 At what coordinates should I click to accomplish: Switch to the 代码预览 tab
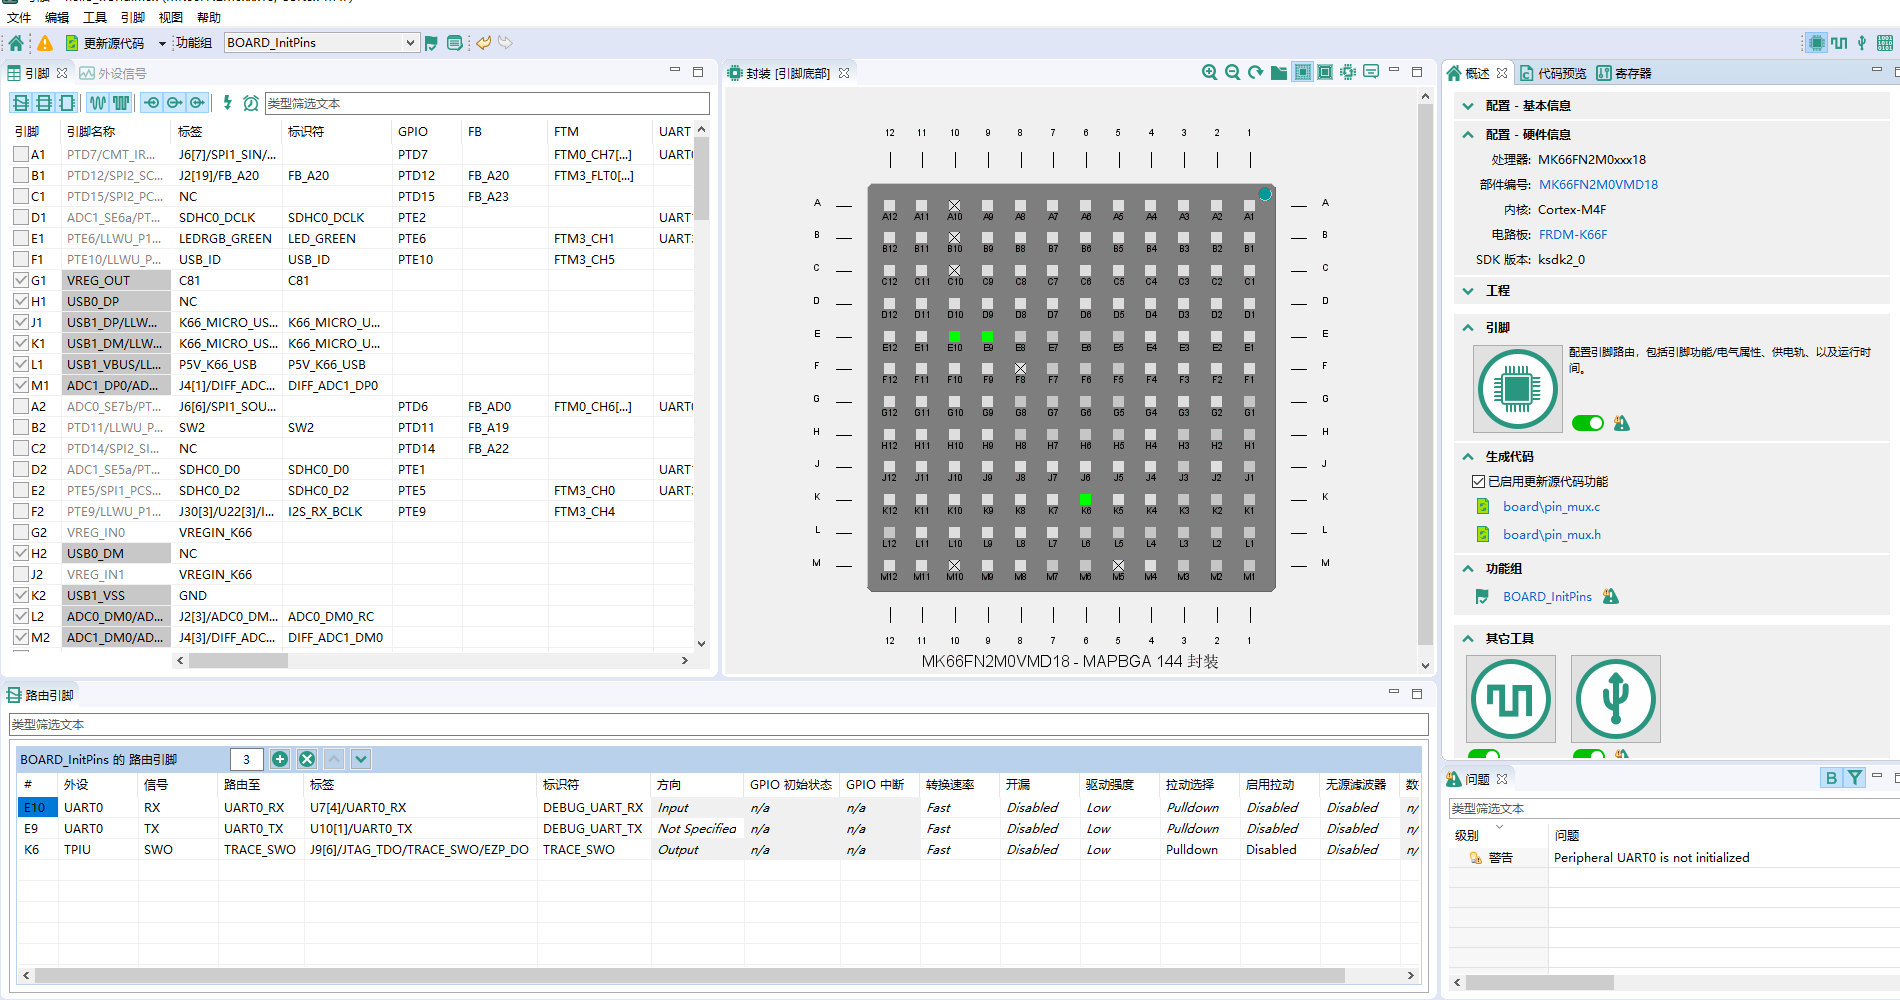[x=1564, y=72]
